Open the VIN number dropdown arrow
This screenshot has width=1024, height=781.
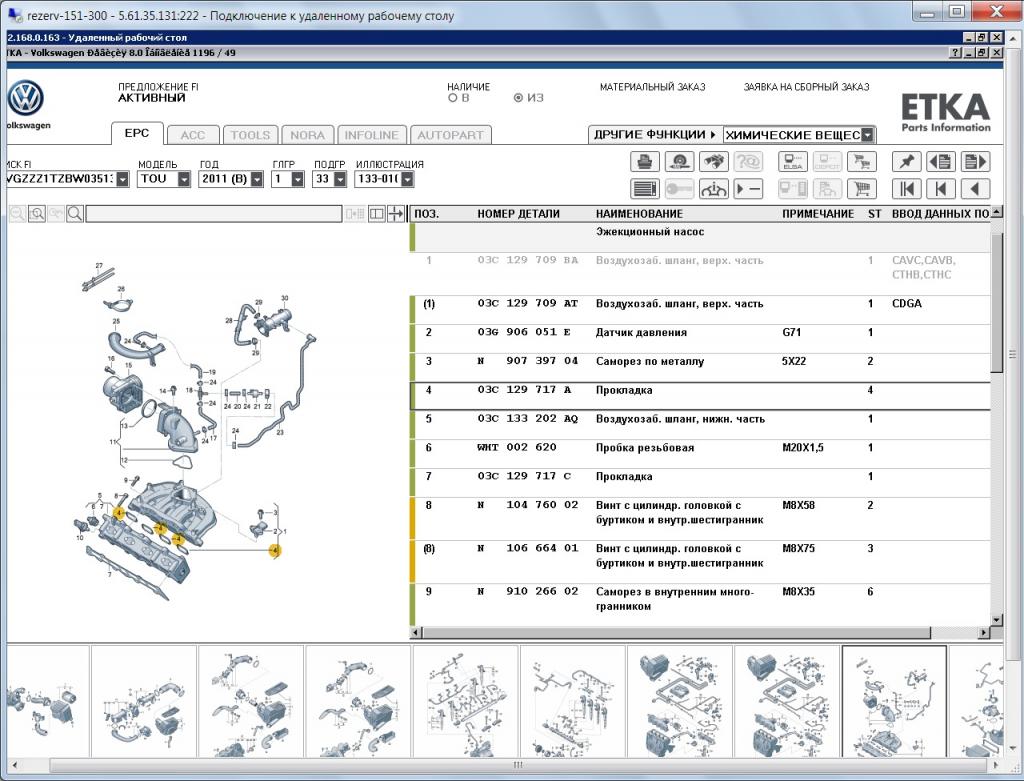tap(123, 179)
